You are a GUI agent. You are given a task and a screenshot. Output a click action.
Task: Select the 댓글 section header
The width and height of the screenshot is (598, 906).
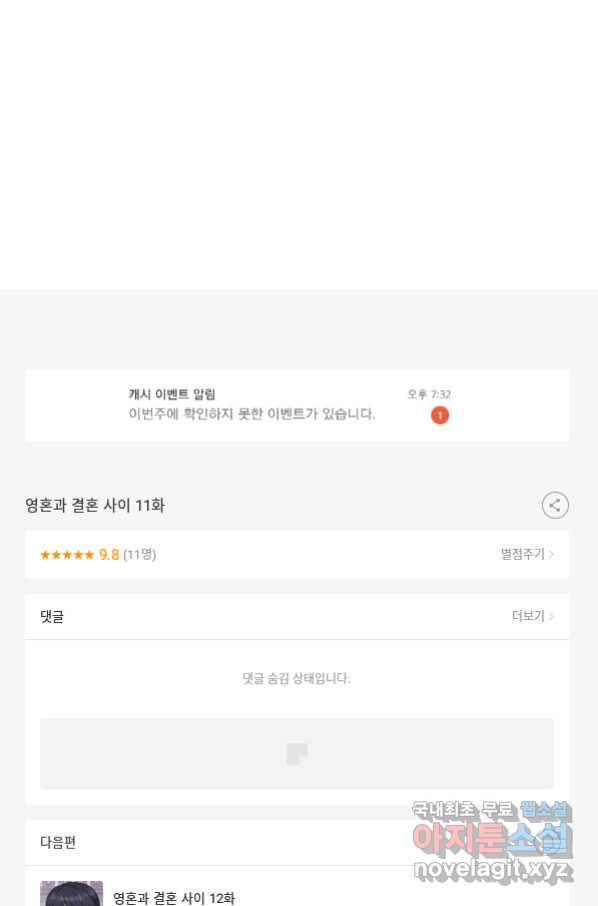tap(52, 617)
